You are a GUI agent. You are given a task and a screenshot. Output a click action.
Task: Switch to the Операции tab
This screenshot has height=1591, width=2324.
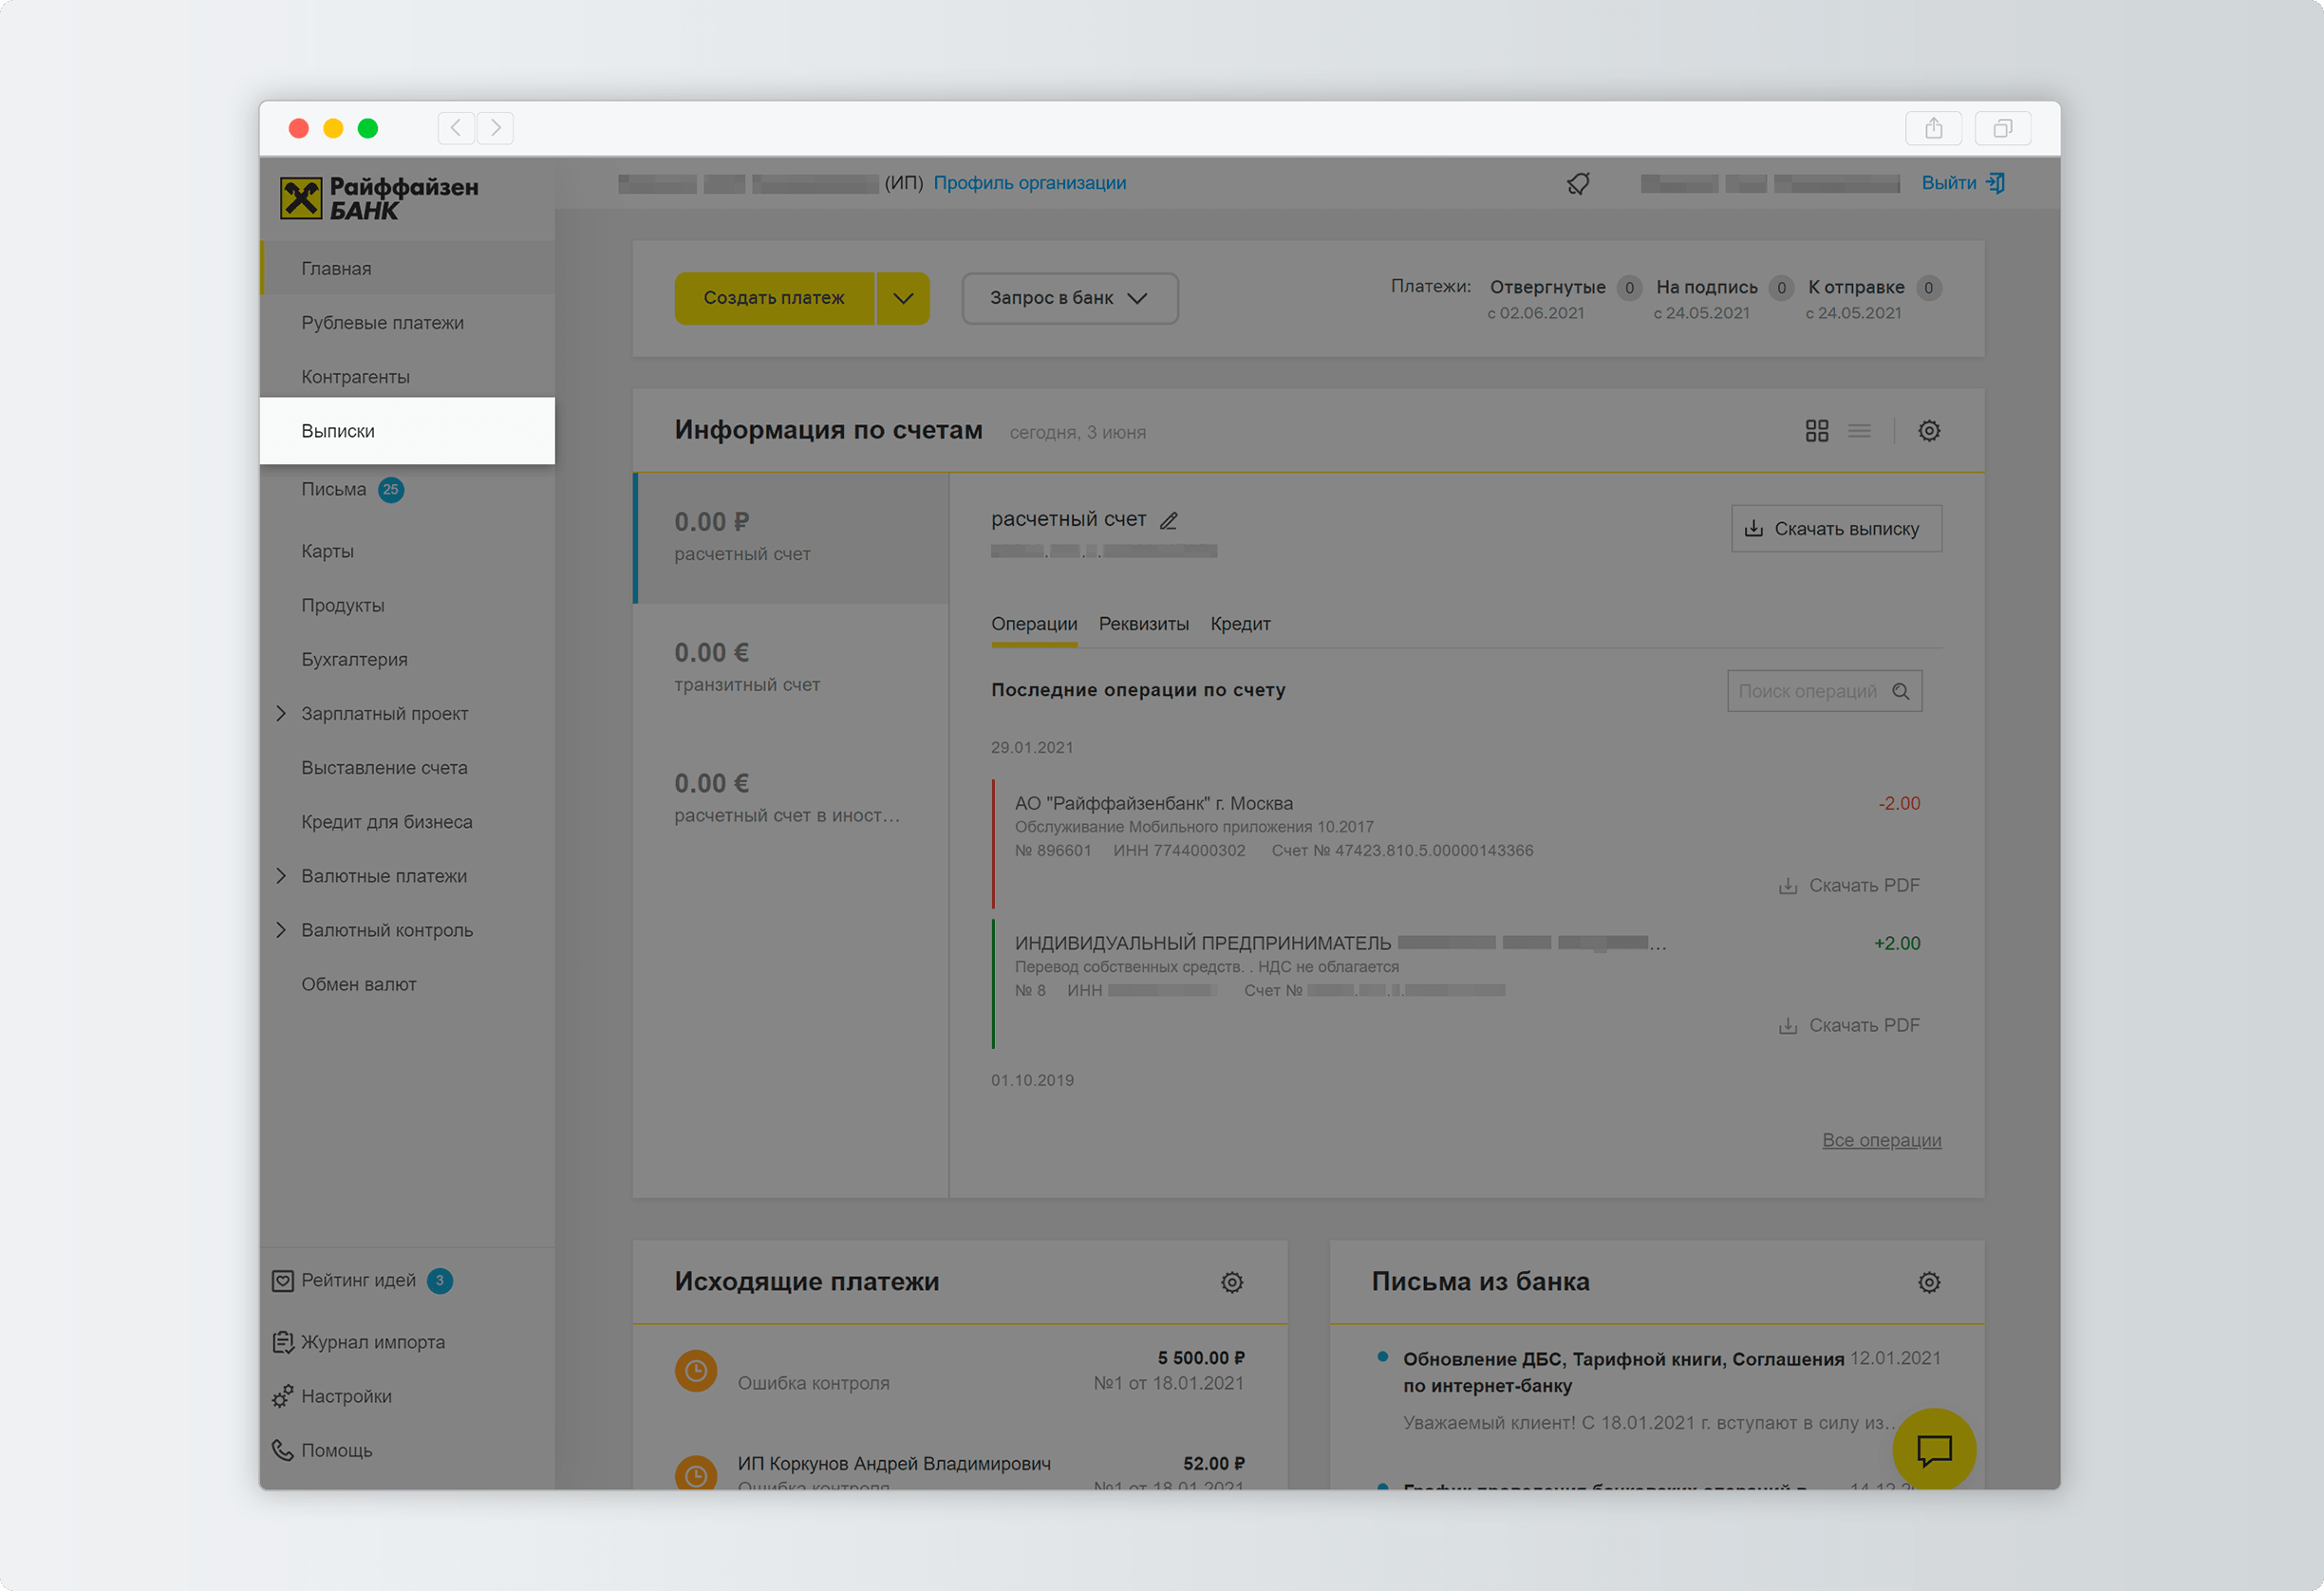tap(1034, 624)
